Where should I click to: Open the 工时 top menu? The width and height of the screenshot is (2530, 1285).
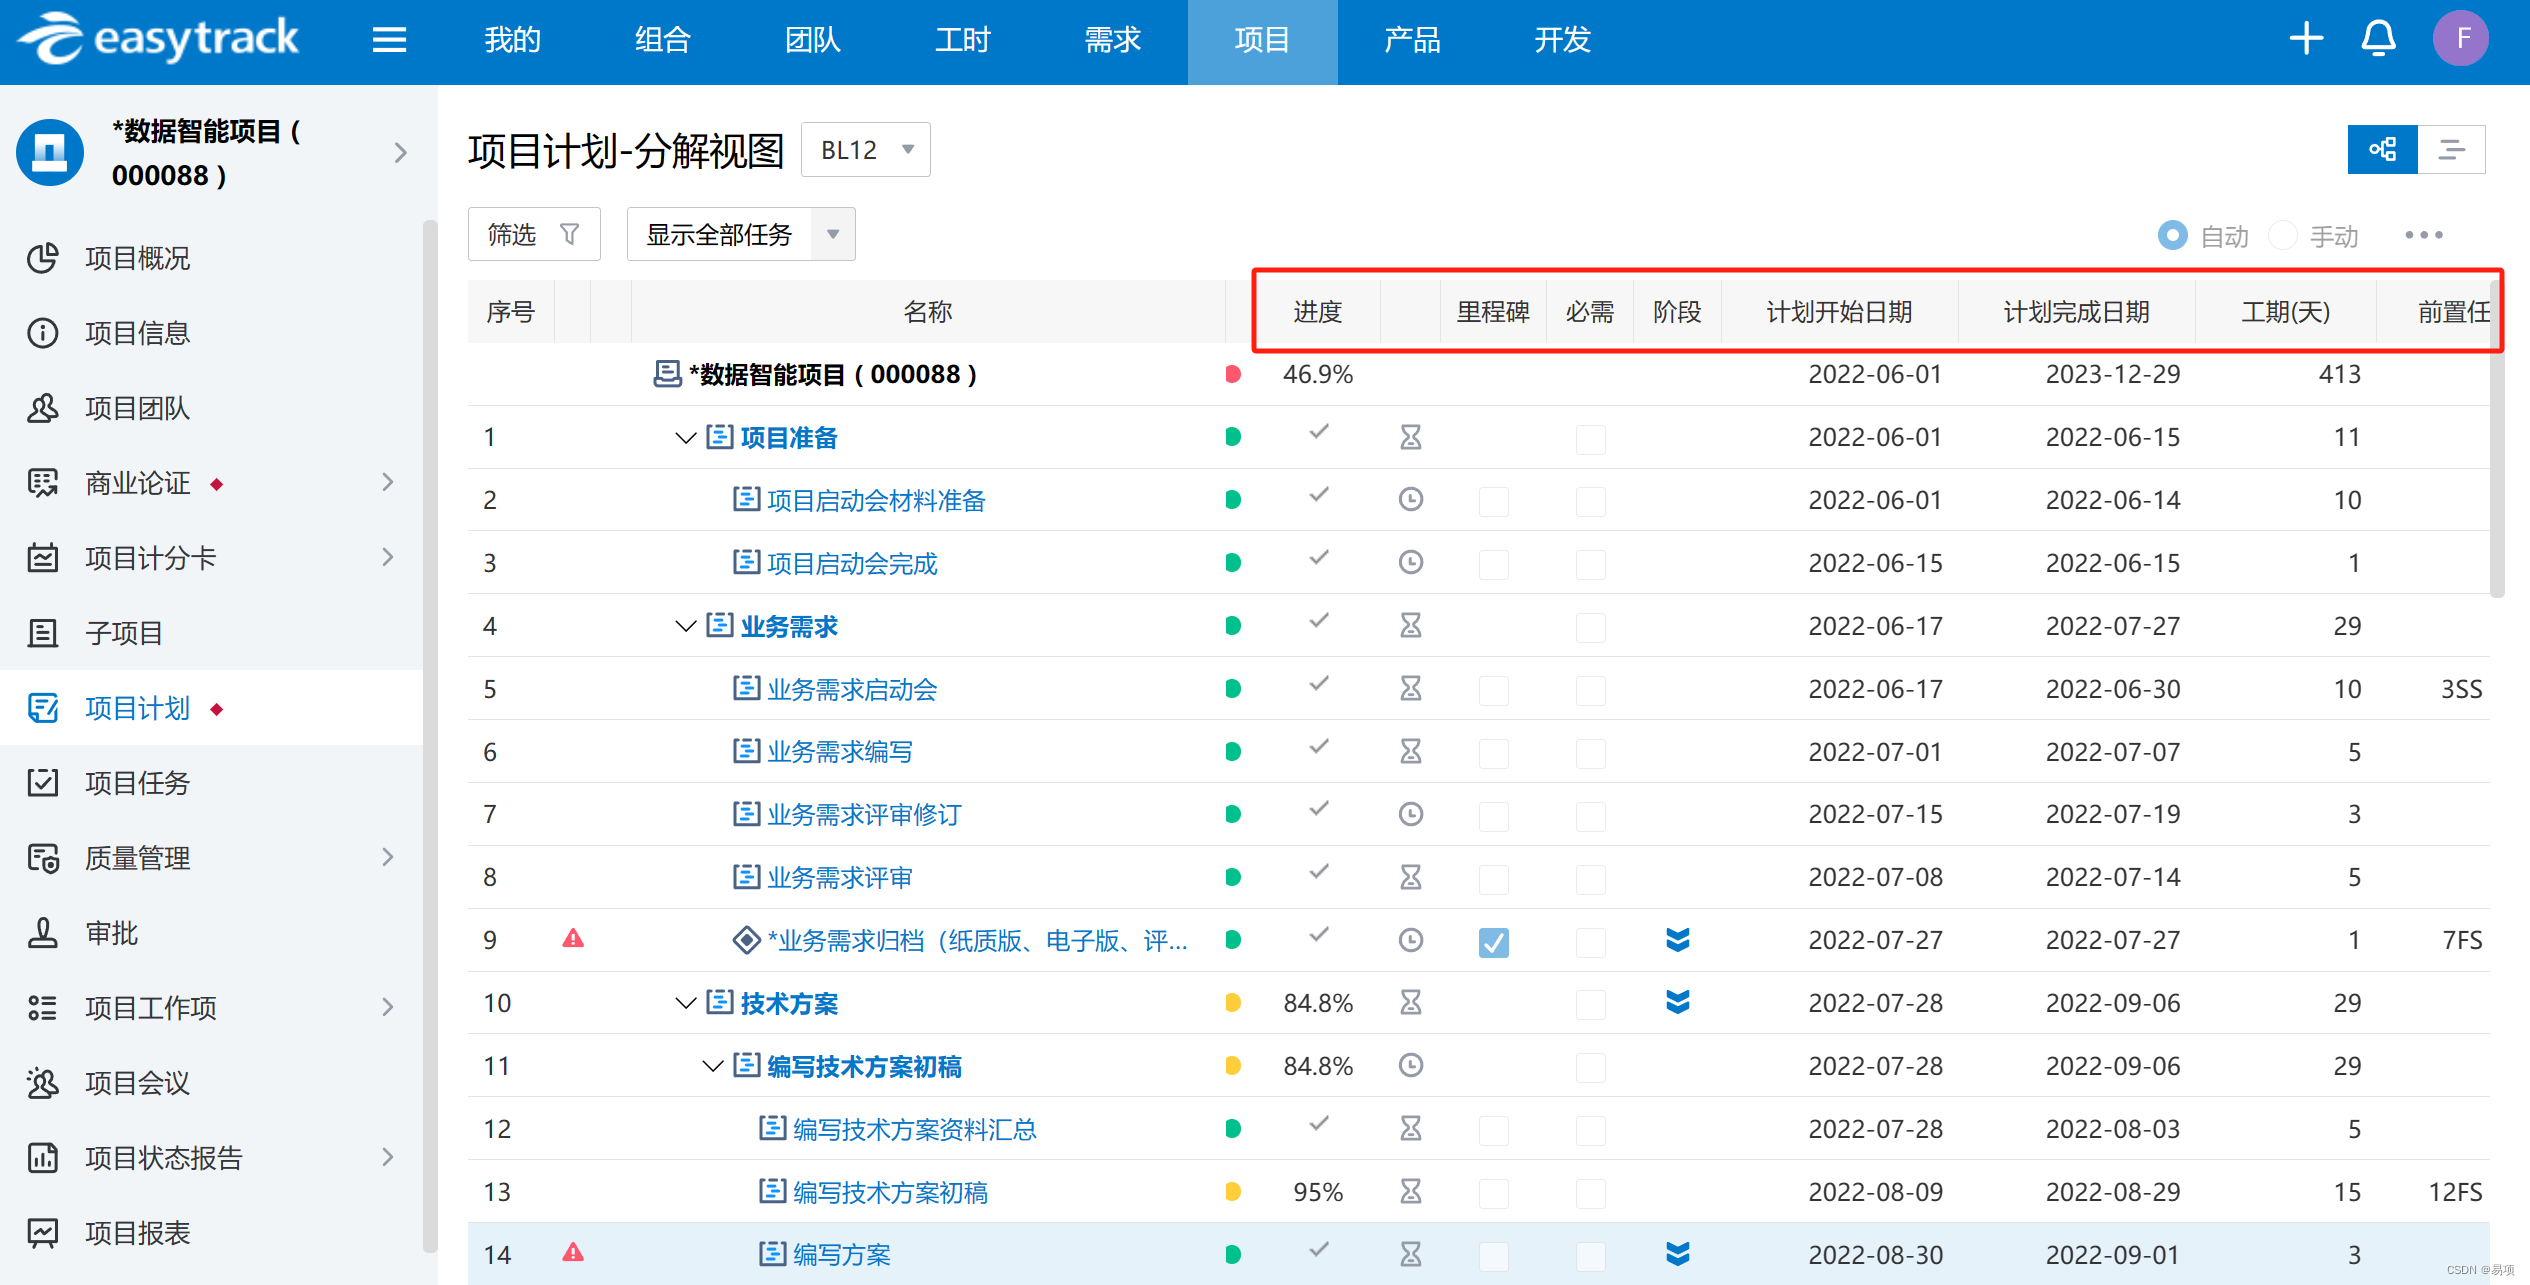pyautogui.click(x=962, y=40)
